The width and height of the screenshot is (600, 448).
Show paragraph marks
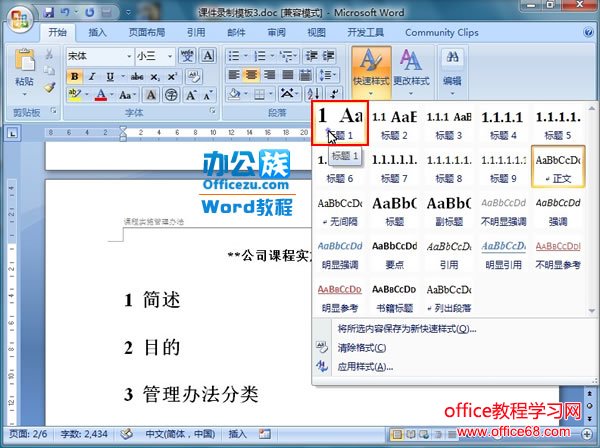(334, 94)
